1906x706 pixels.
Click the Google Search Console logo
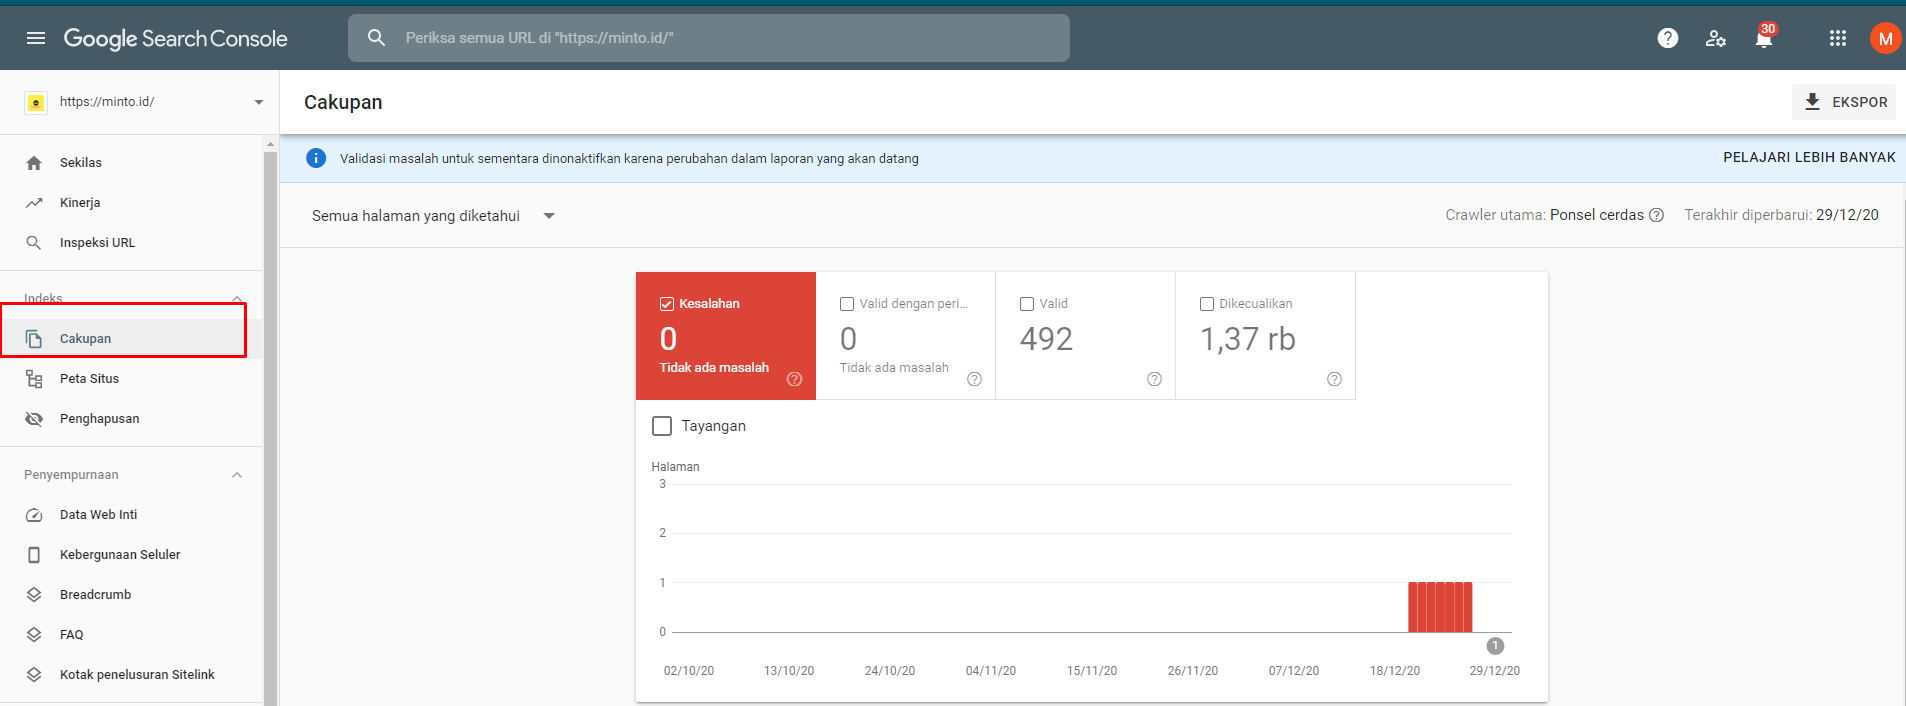[x=176, y=38]
